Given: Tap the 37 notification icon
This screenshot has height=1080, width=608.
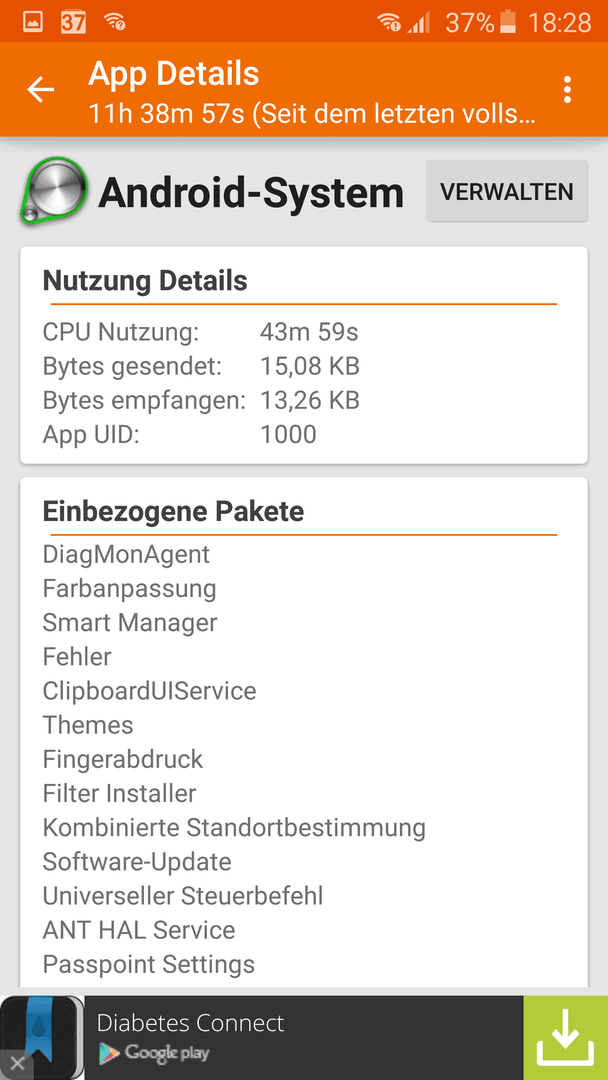Looking at the screenshot, I should [73, 22].
